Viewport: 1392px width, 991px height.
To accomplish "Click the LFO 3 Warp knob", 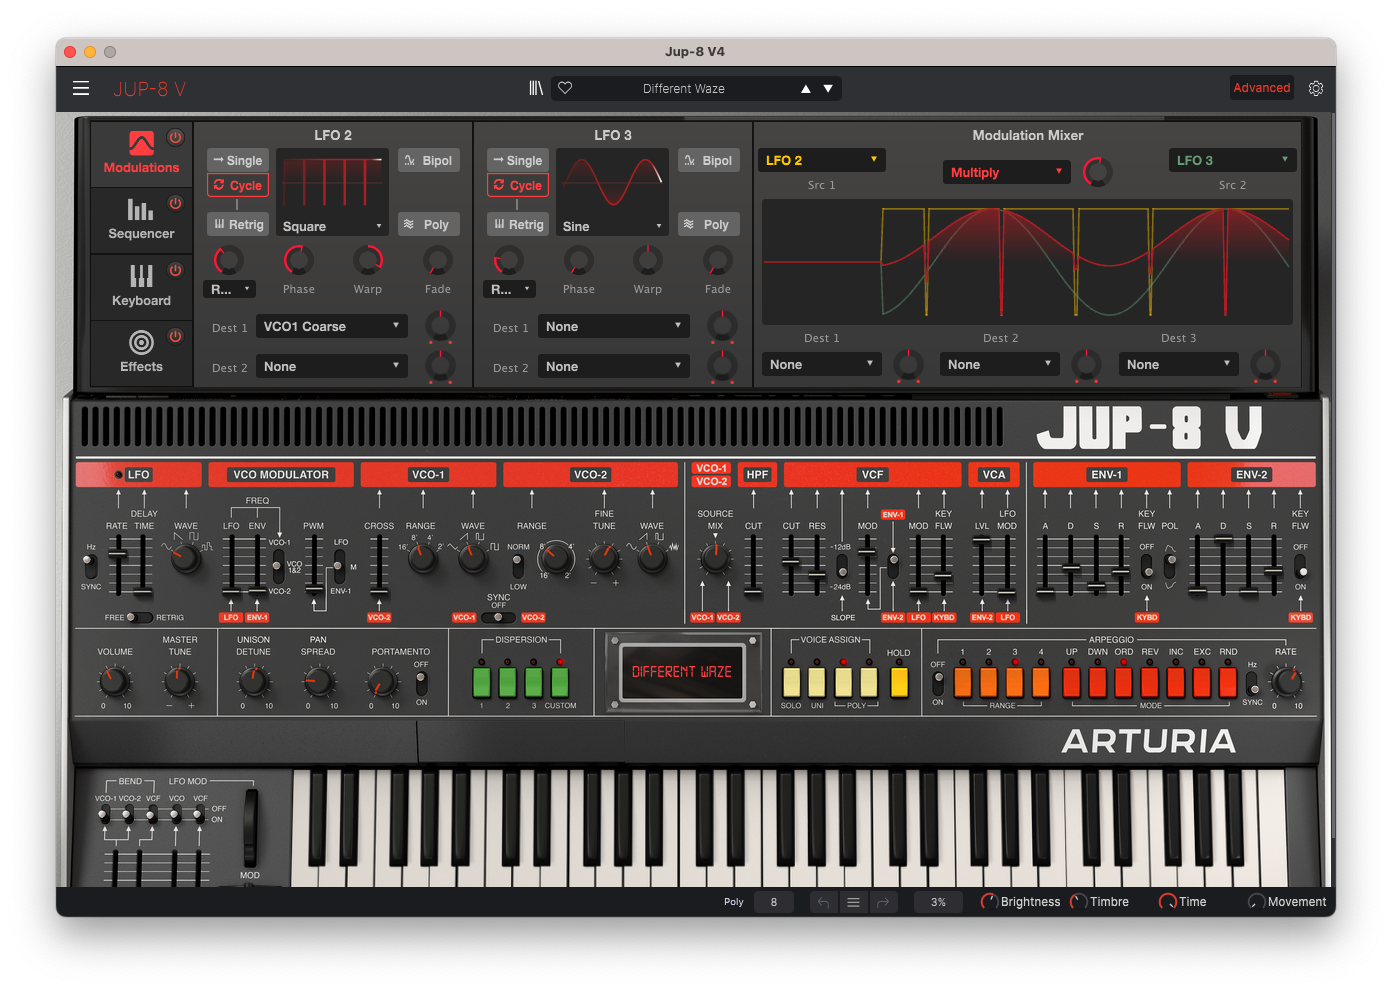I will point(648,261).
